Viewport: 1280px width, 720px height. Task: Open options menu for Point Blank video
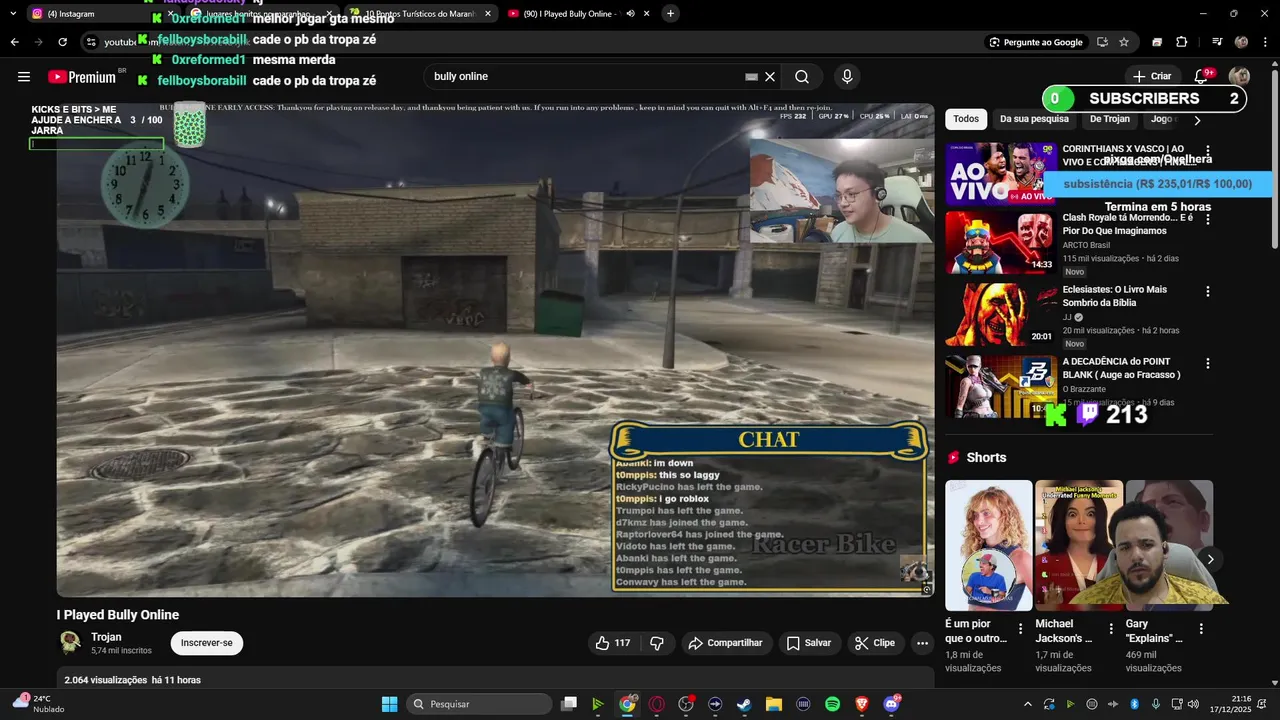[x=1207, y=364]
